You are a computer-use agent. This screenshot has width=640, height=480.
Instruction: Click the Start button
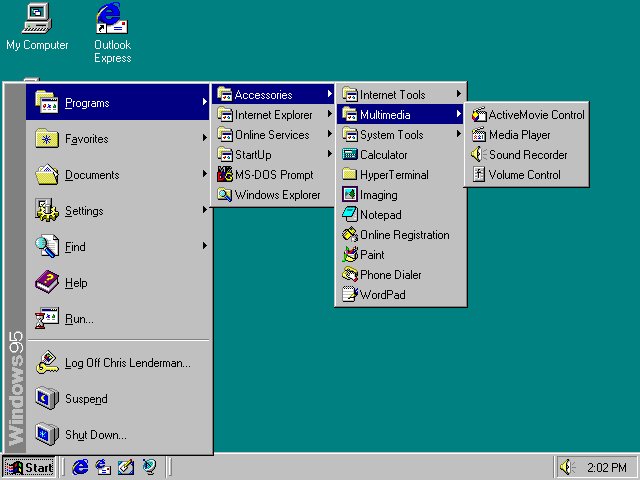pyautogui.click(x=29, y=467)
